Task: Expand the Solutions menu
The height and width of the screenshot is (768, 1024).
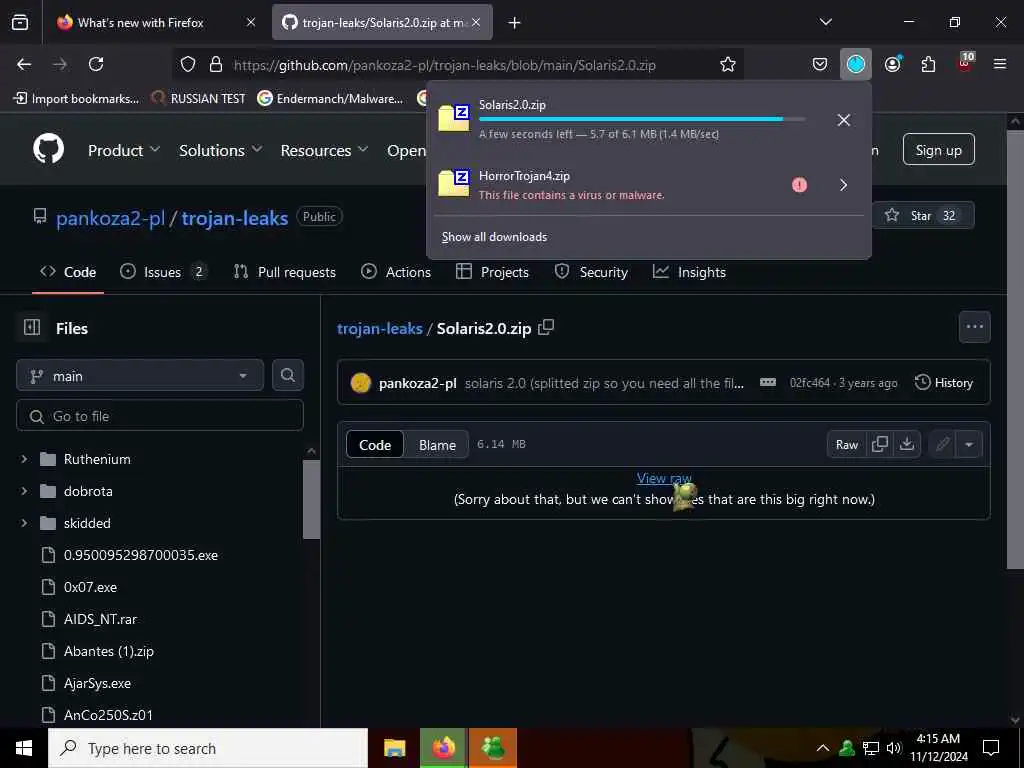Action: (221, 150)
